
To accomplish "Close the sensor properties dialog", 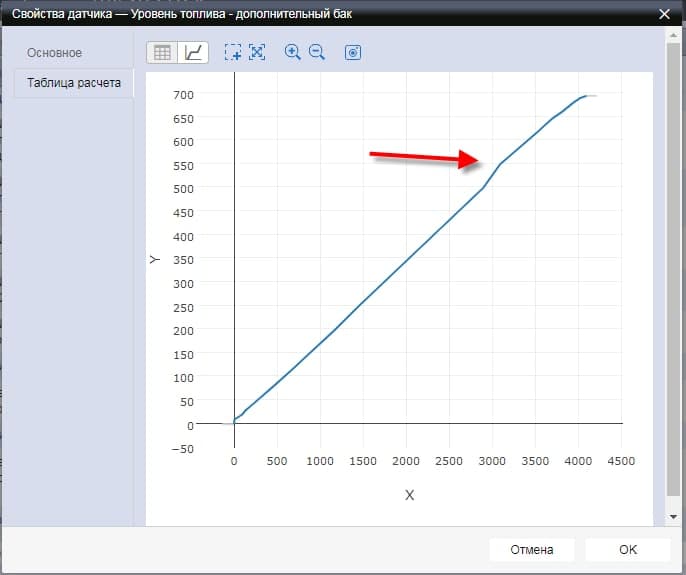I will (x=664, y=14).
